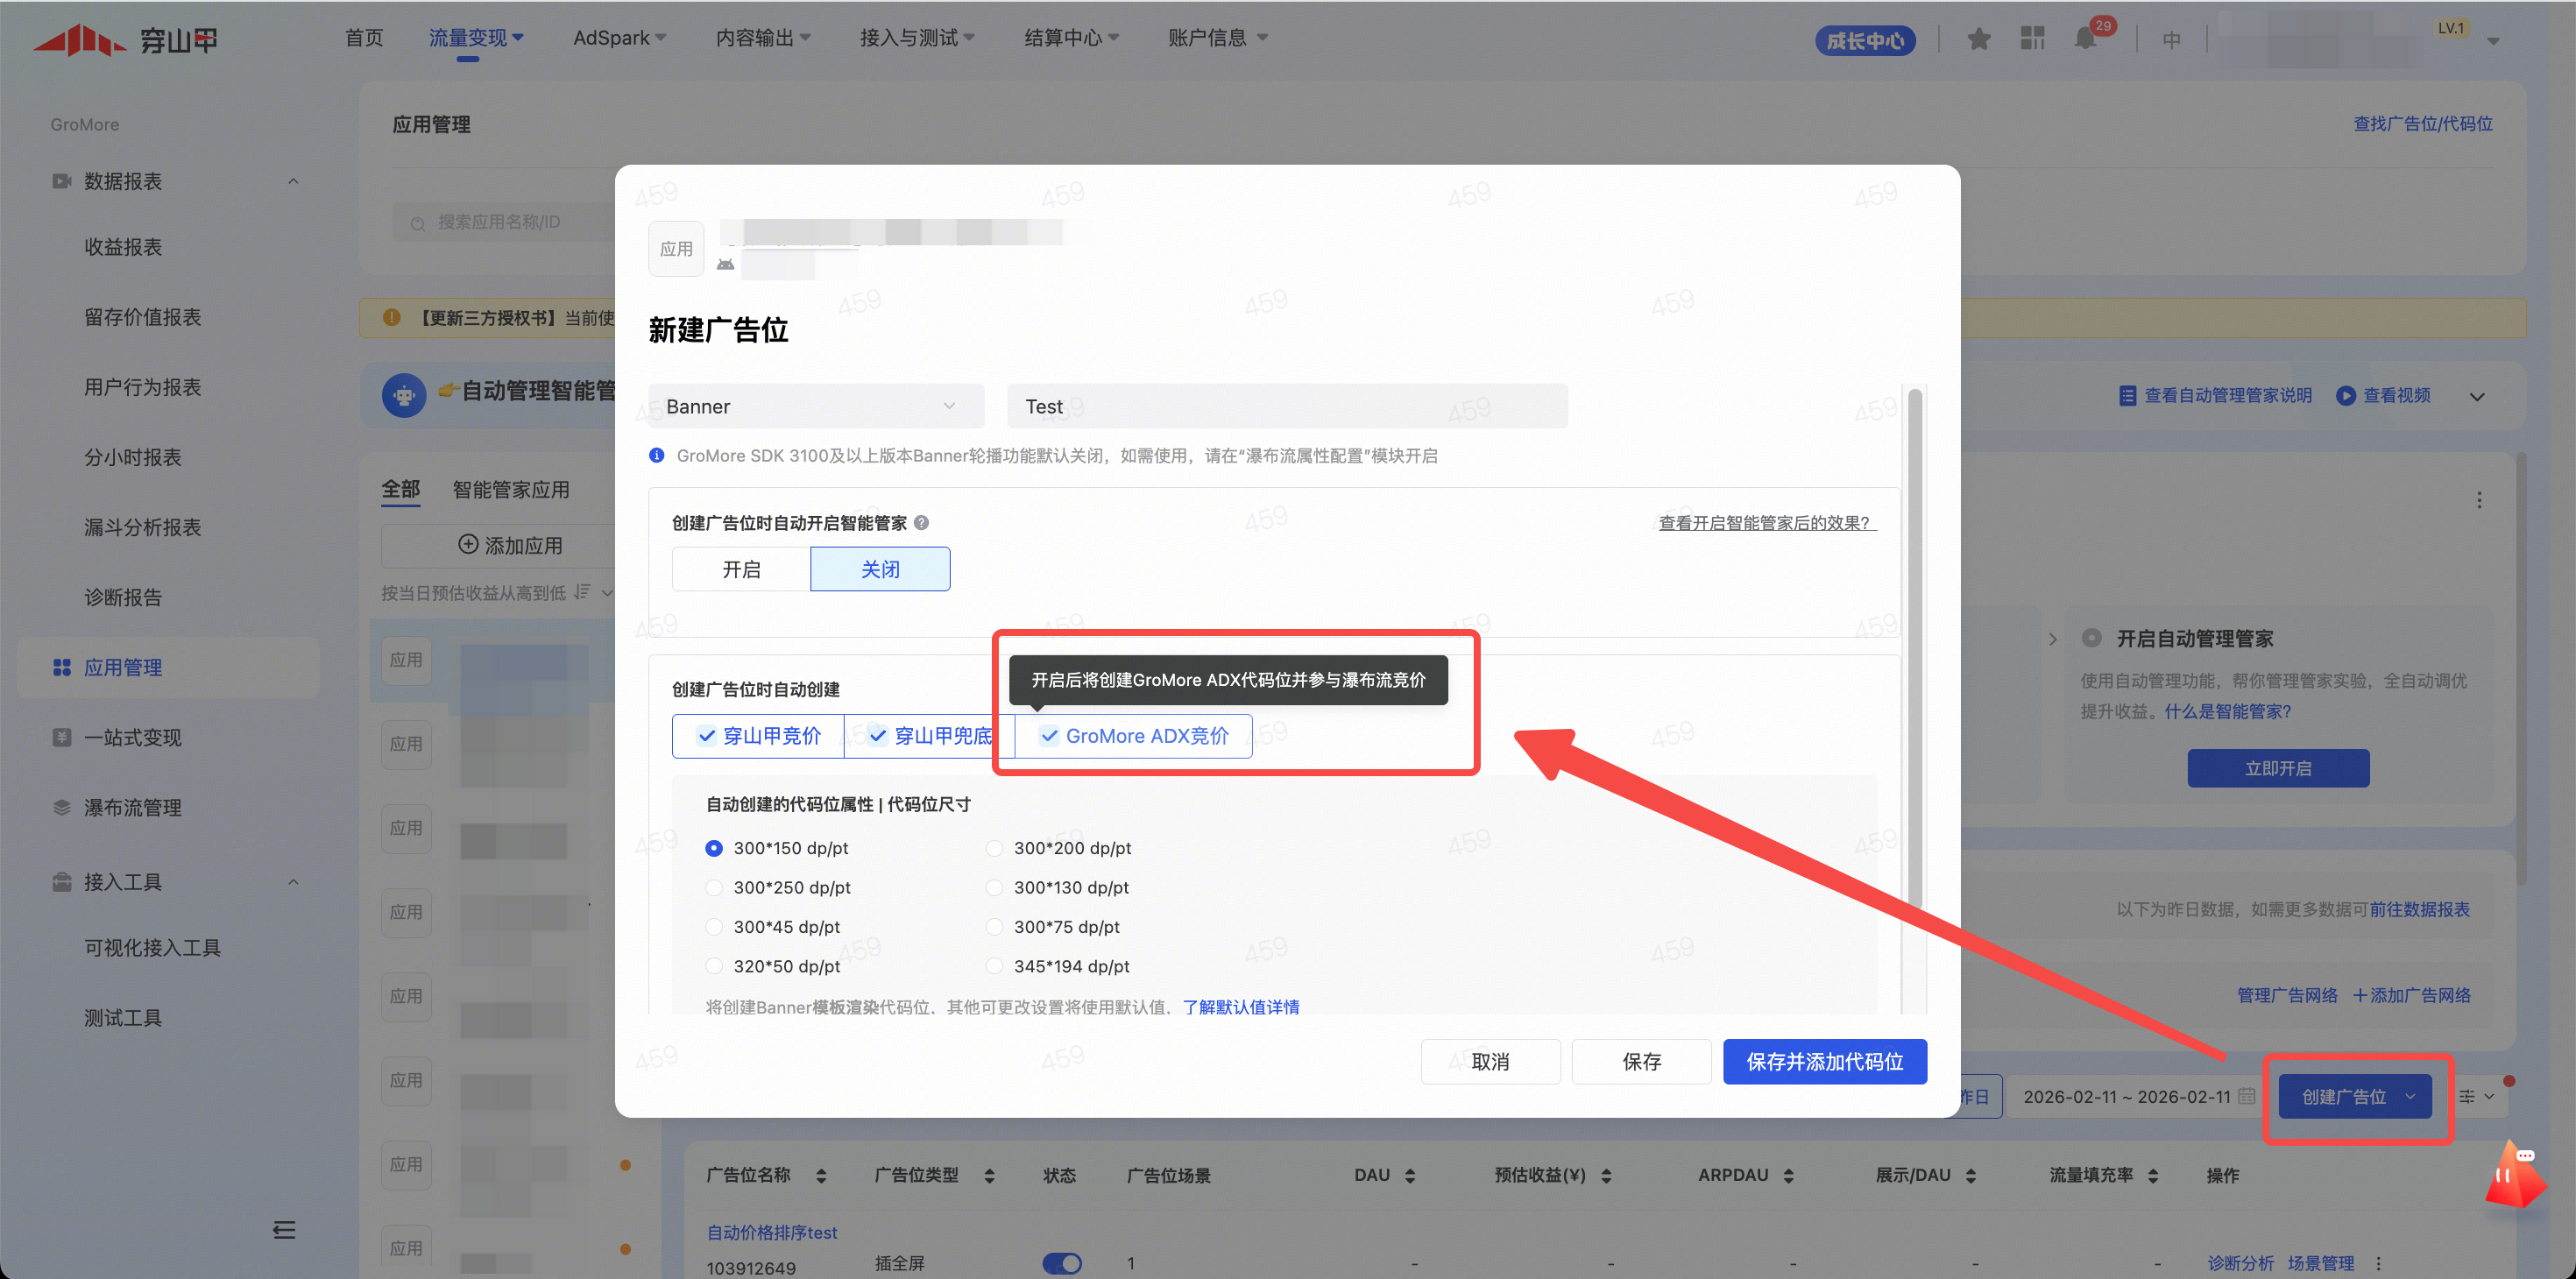Click the date range calendar icon
The height and width of the screenshot is (1279, 2576).
(x=2247, y=1096)
